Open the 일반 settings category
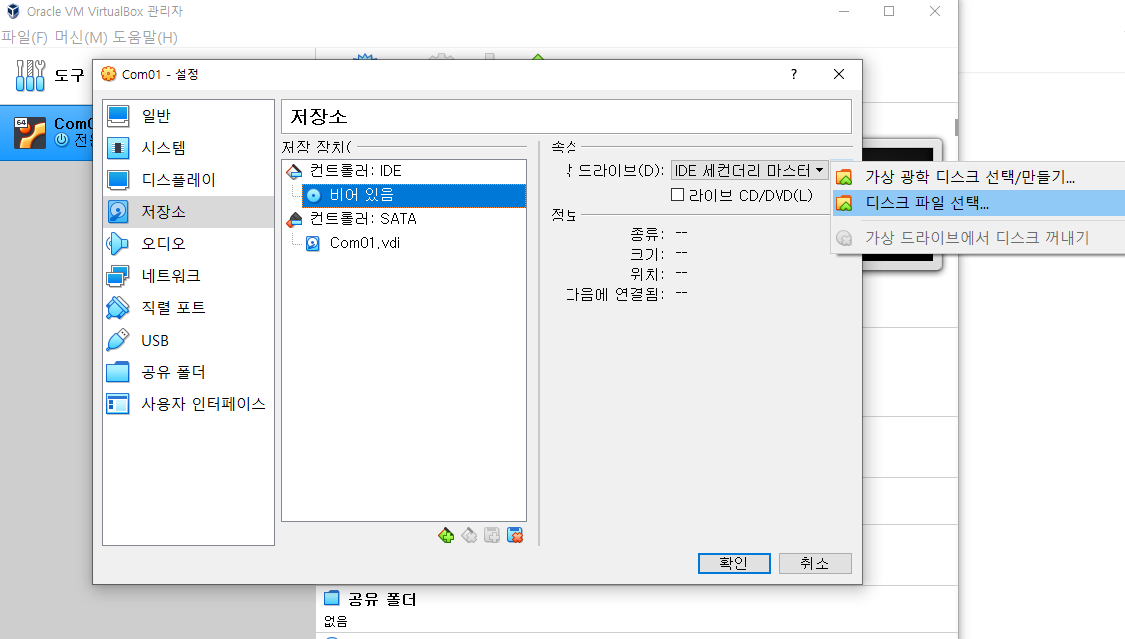 pos(188,116)
